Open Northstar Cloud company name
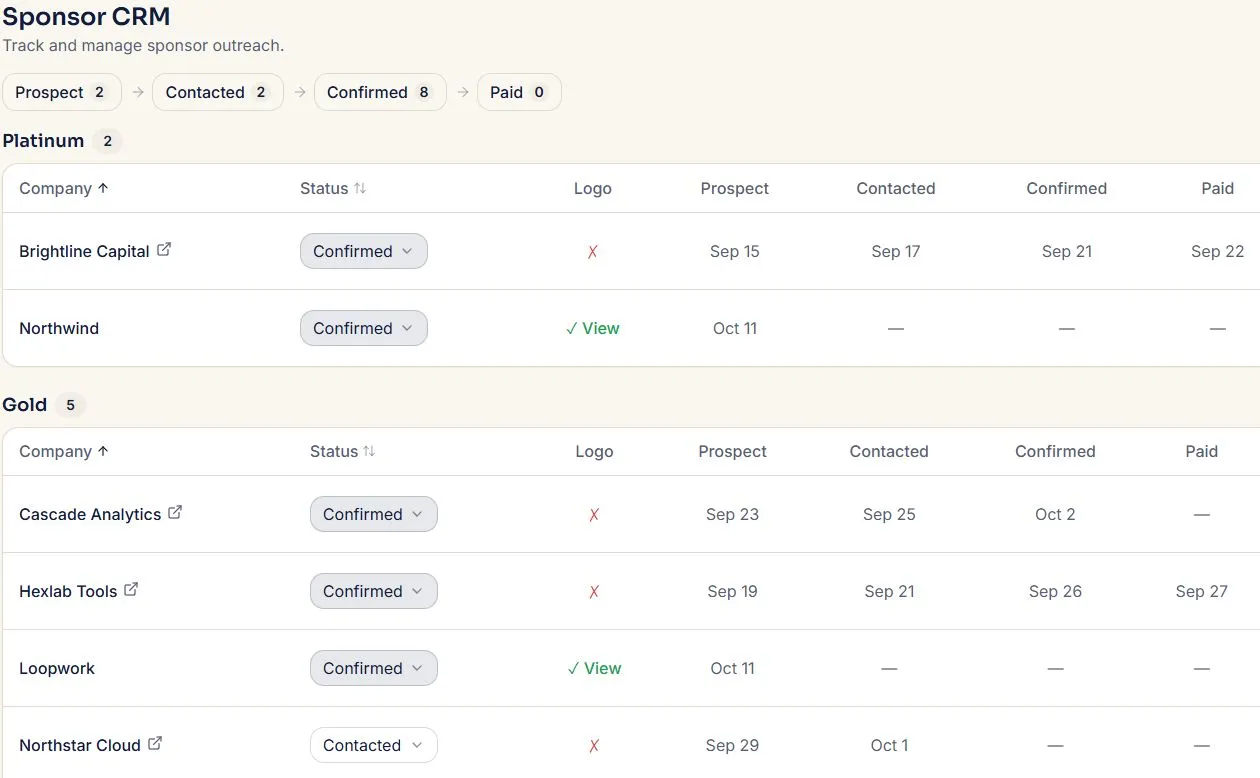The image size is (1260, 778). pyautogui.click(x=80, y=745)
